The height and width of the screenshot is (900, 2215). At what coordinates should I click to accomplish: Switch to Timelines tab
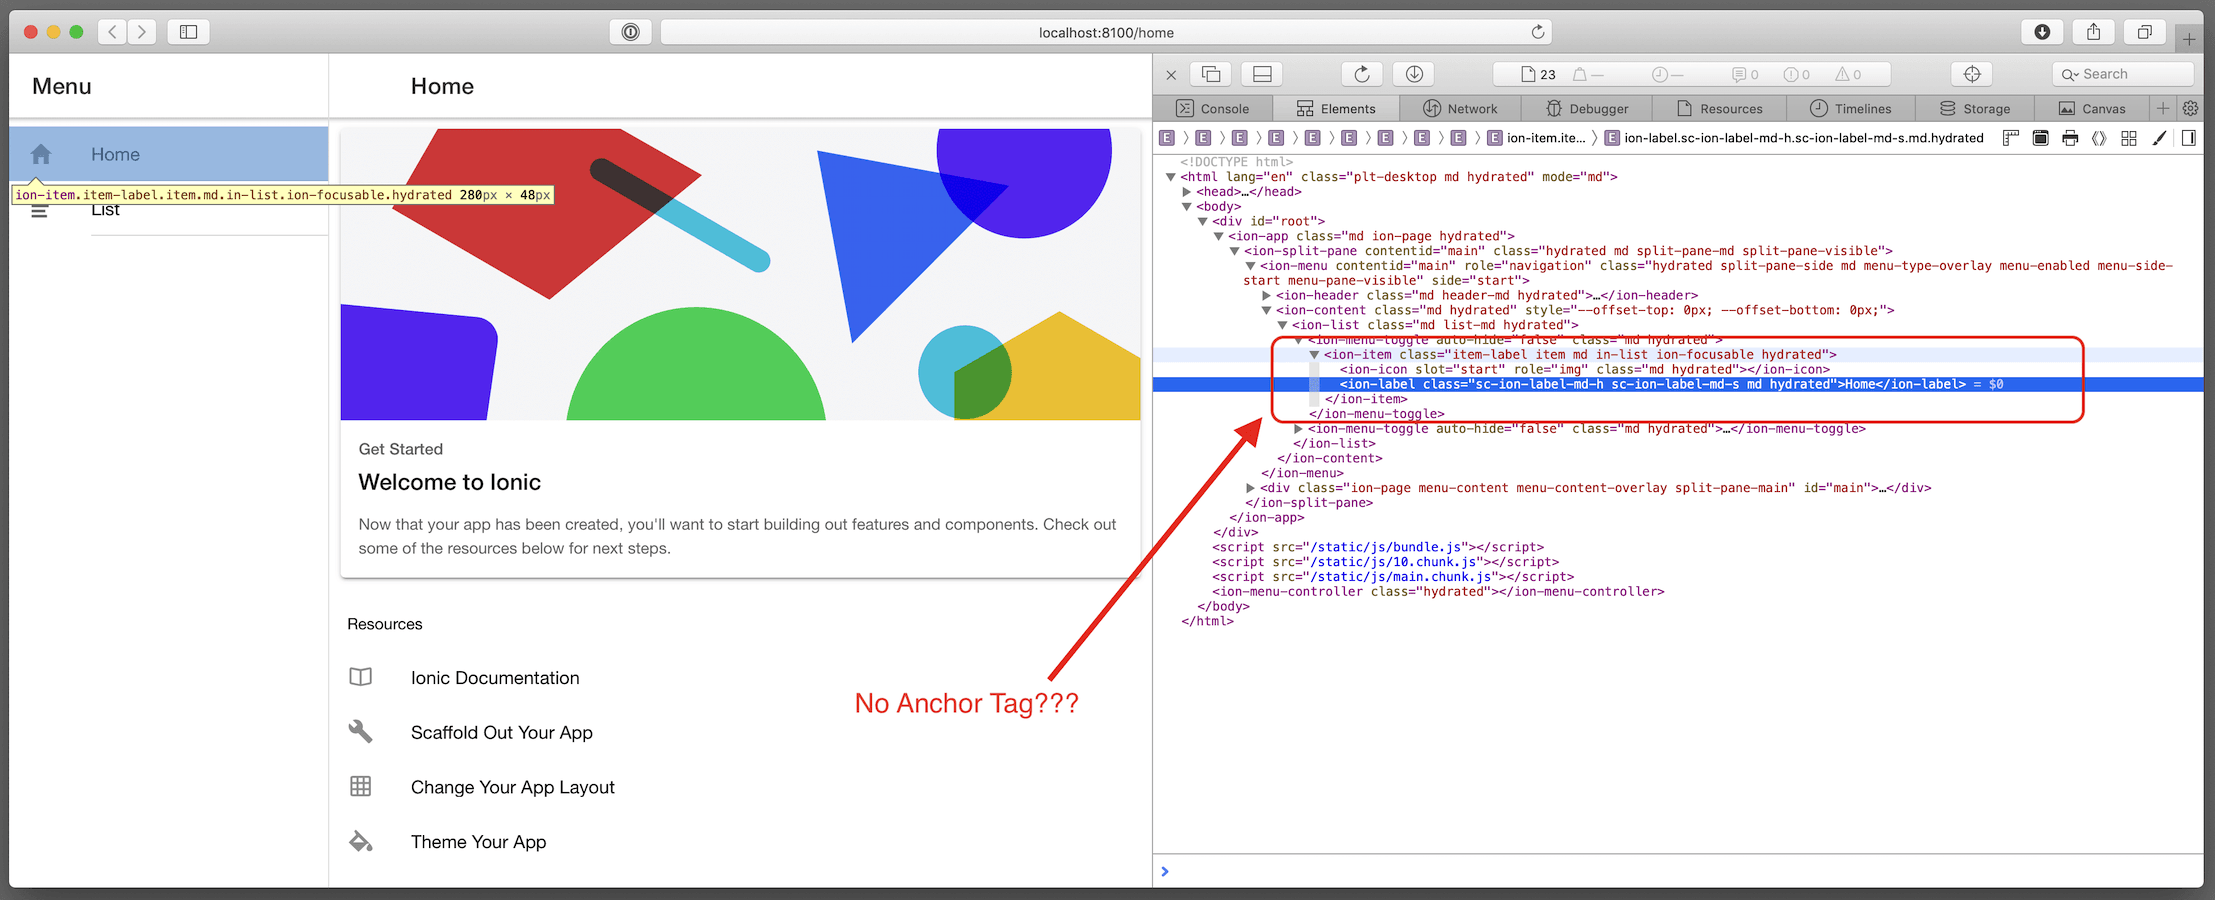[x=1851, y=108]
